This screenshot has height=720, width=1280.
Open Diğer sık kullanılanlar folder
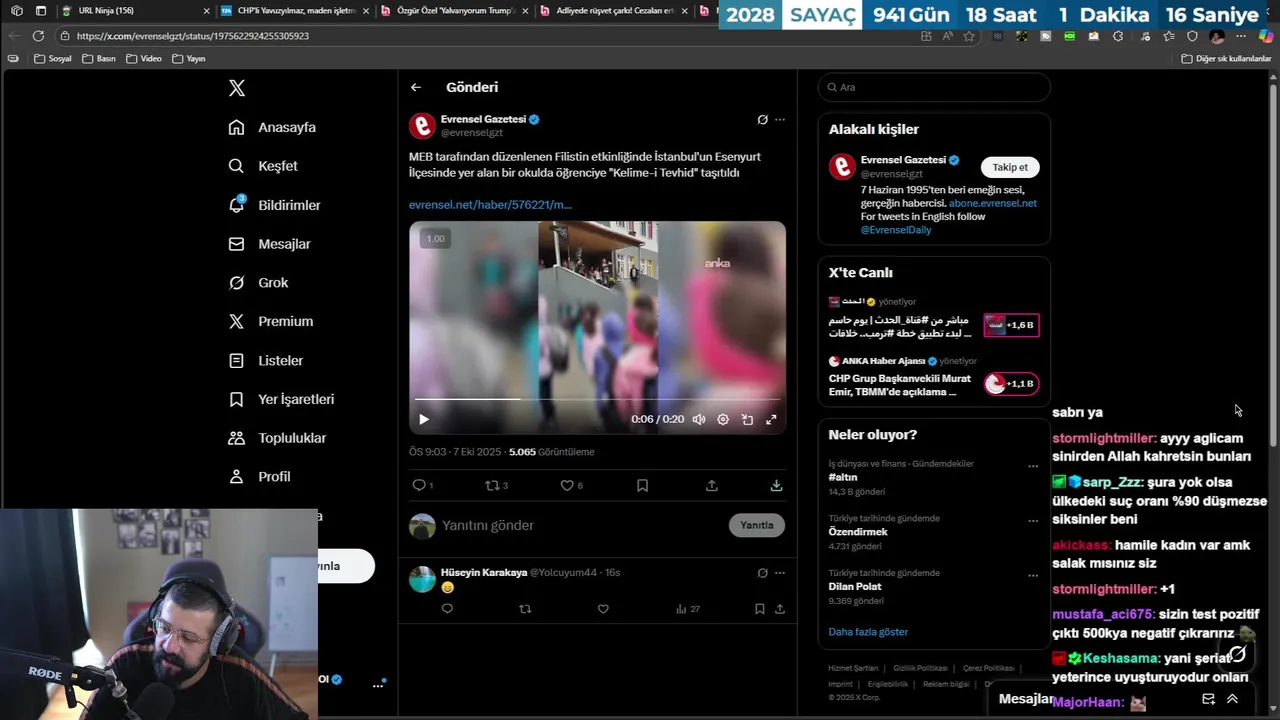click(1226, 59)
